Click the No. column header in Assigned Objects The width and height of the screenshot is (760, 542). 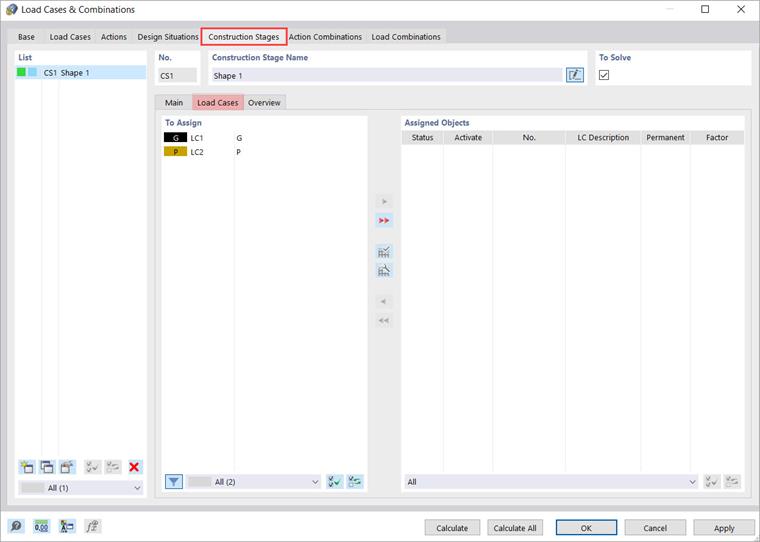529,138
